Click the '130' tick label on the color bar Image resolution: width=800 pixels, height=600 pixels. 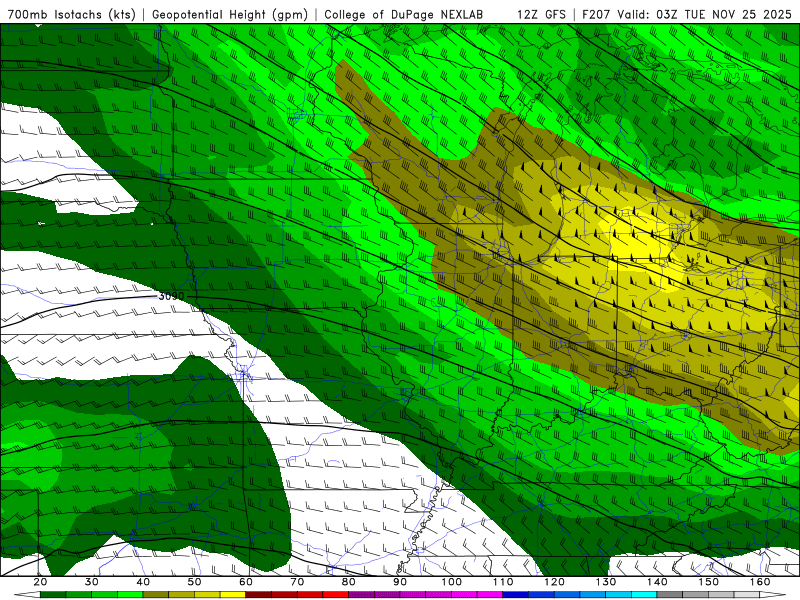[606, 582]
